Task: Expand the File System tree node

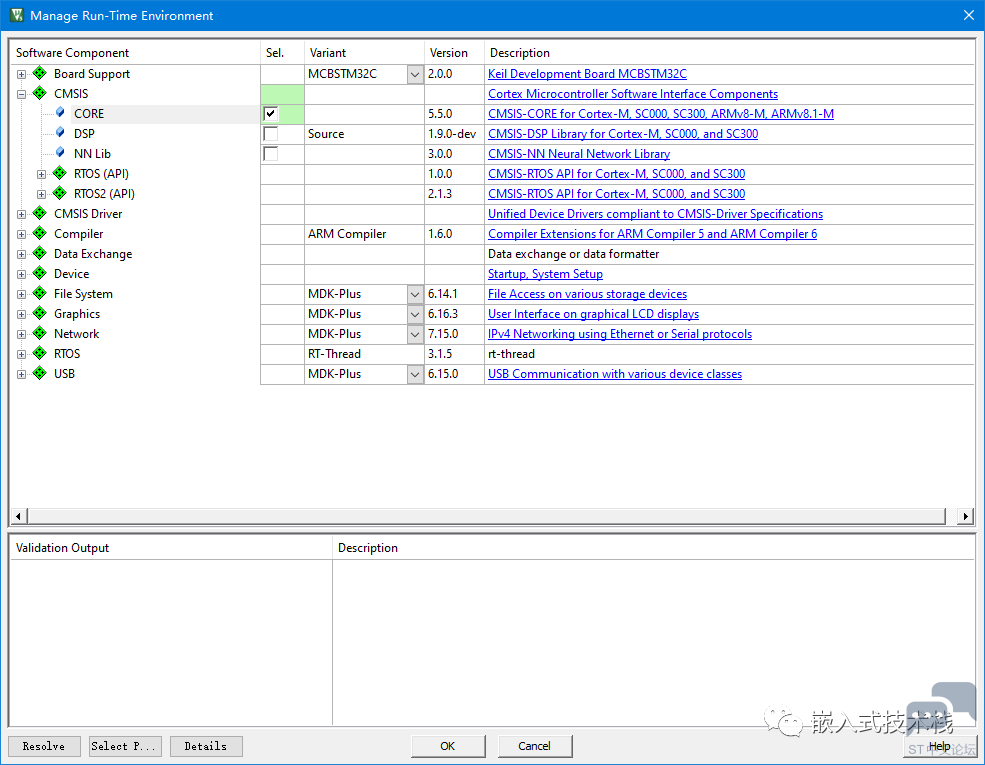Action: [21, 295]
